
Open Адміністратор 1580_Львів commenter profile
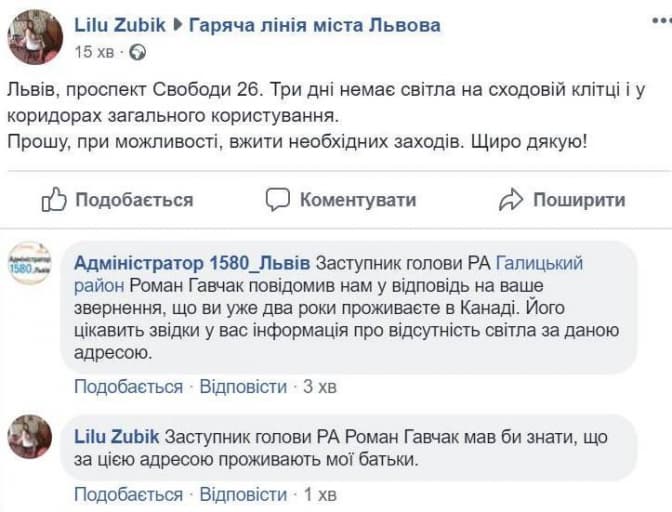(193, 264)
